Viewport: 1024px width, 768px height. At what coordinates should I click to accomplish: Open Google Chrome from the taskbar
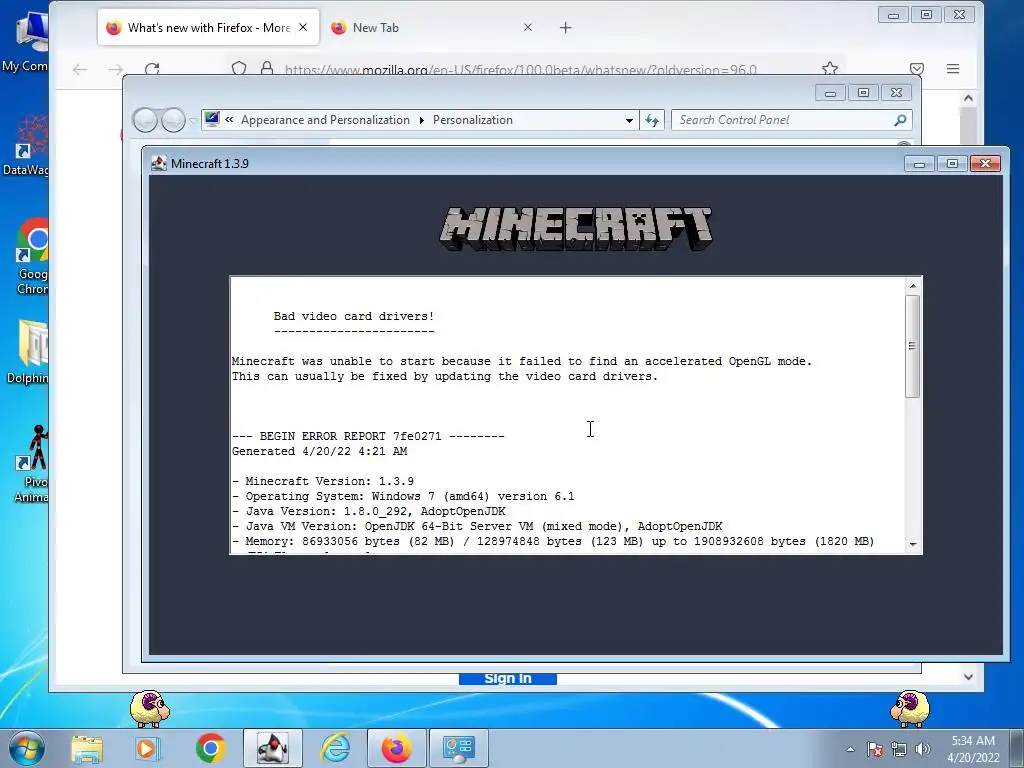(x=210, y=748)
